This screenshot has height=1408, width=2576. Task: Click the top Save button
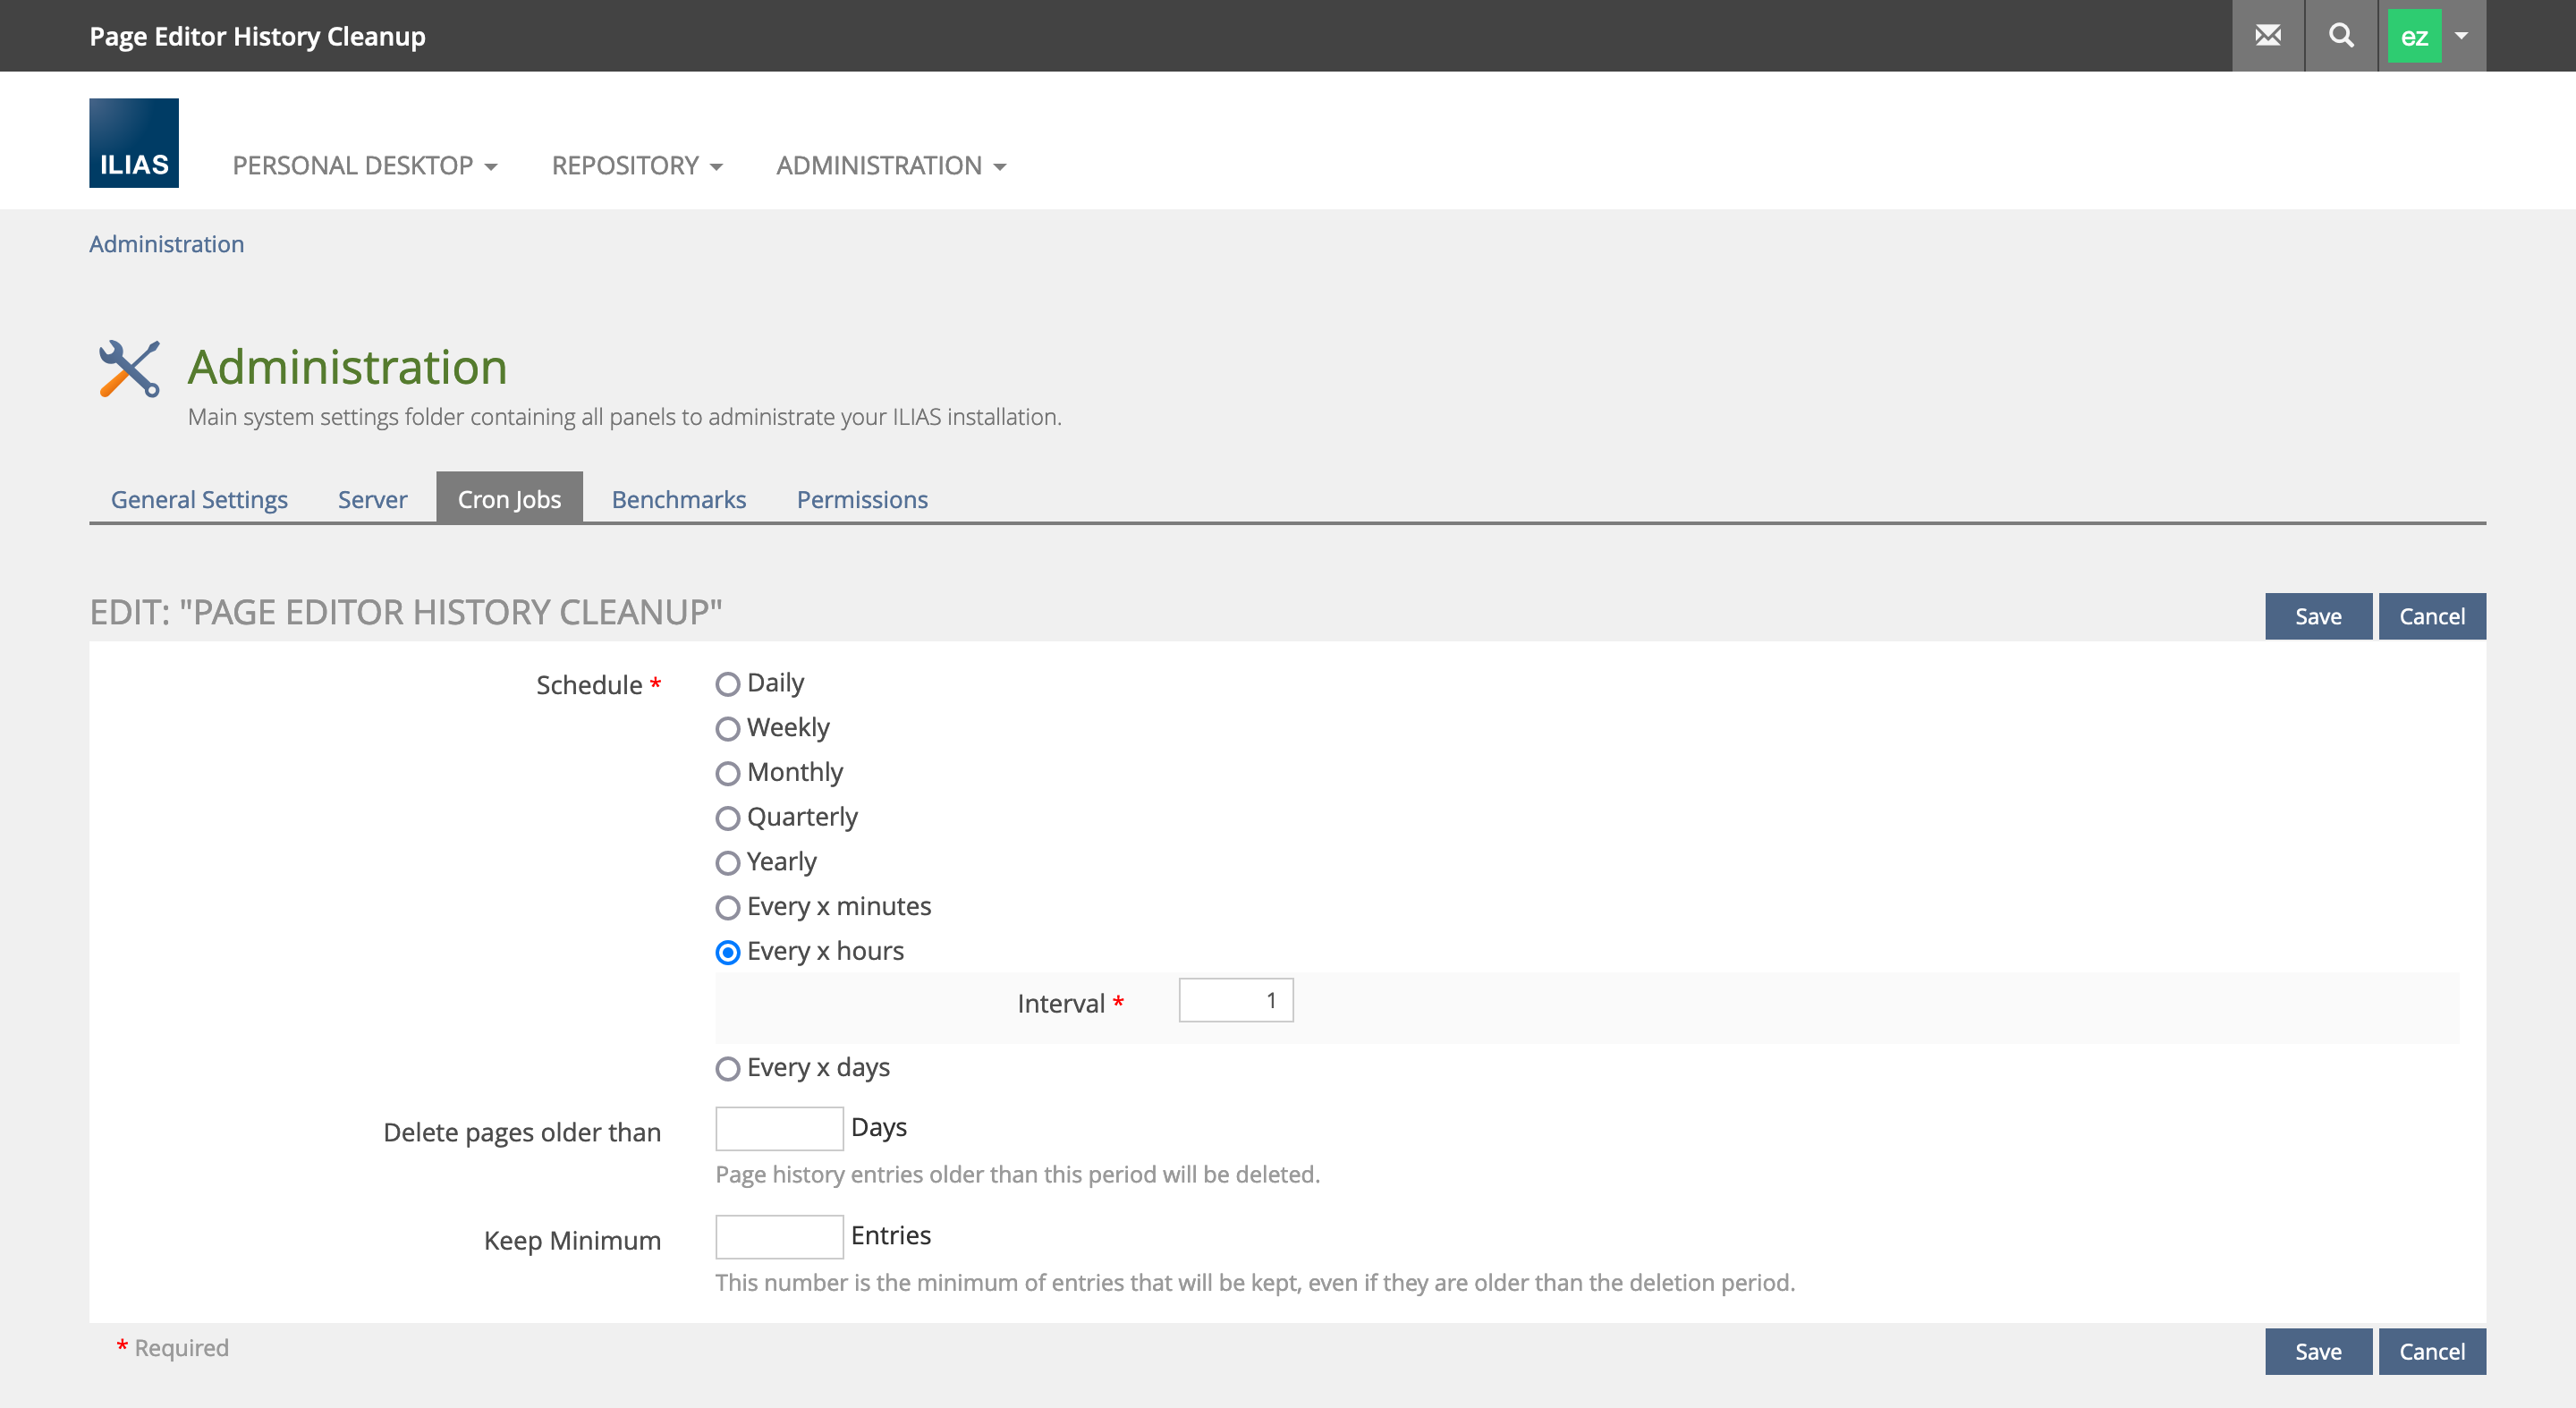pos(2317,616)
